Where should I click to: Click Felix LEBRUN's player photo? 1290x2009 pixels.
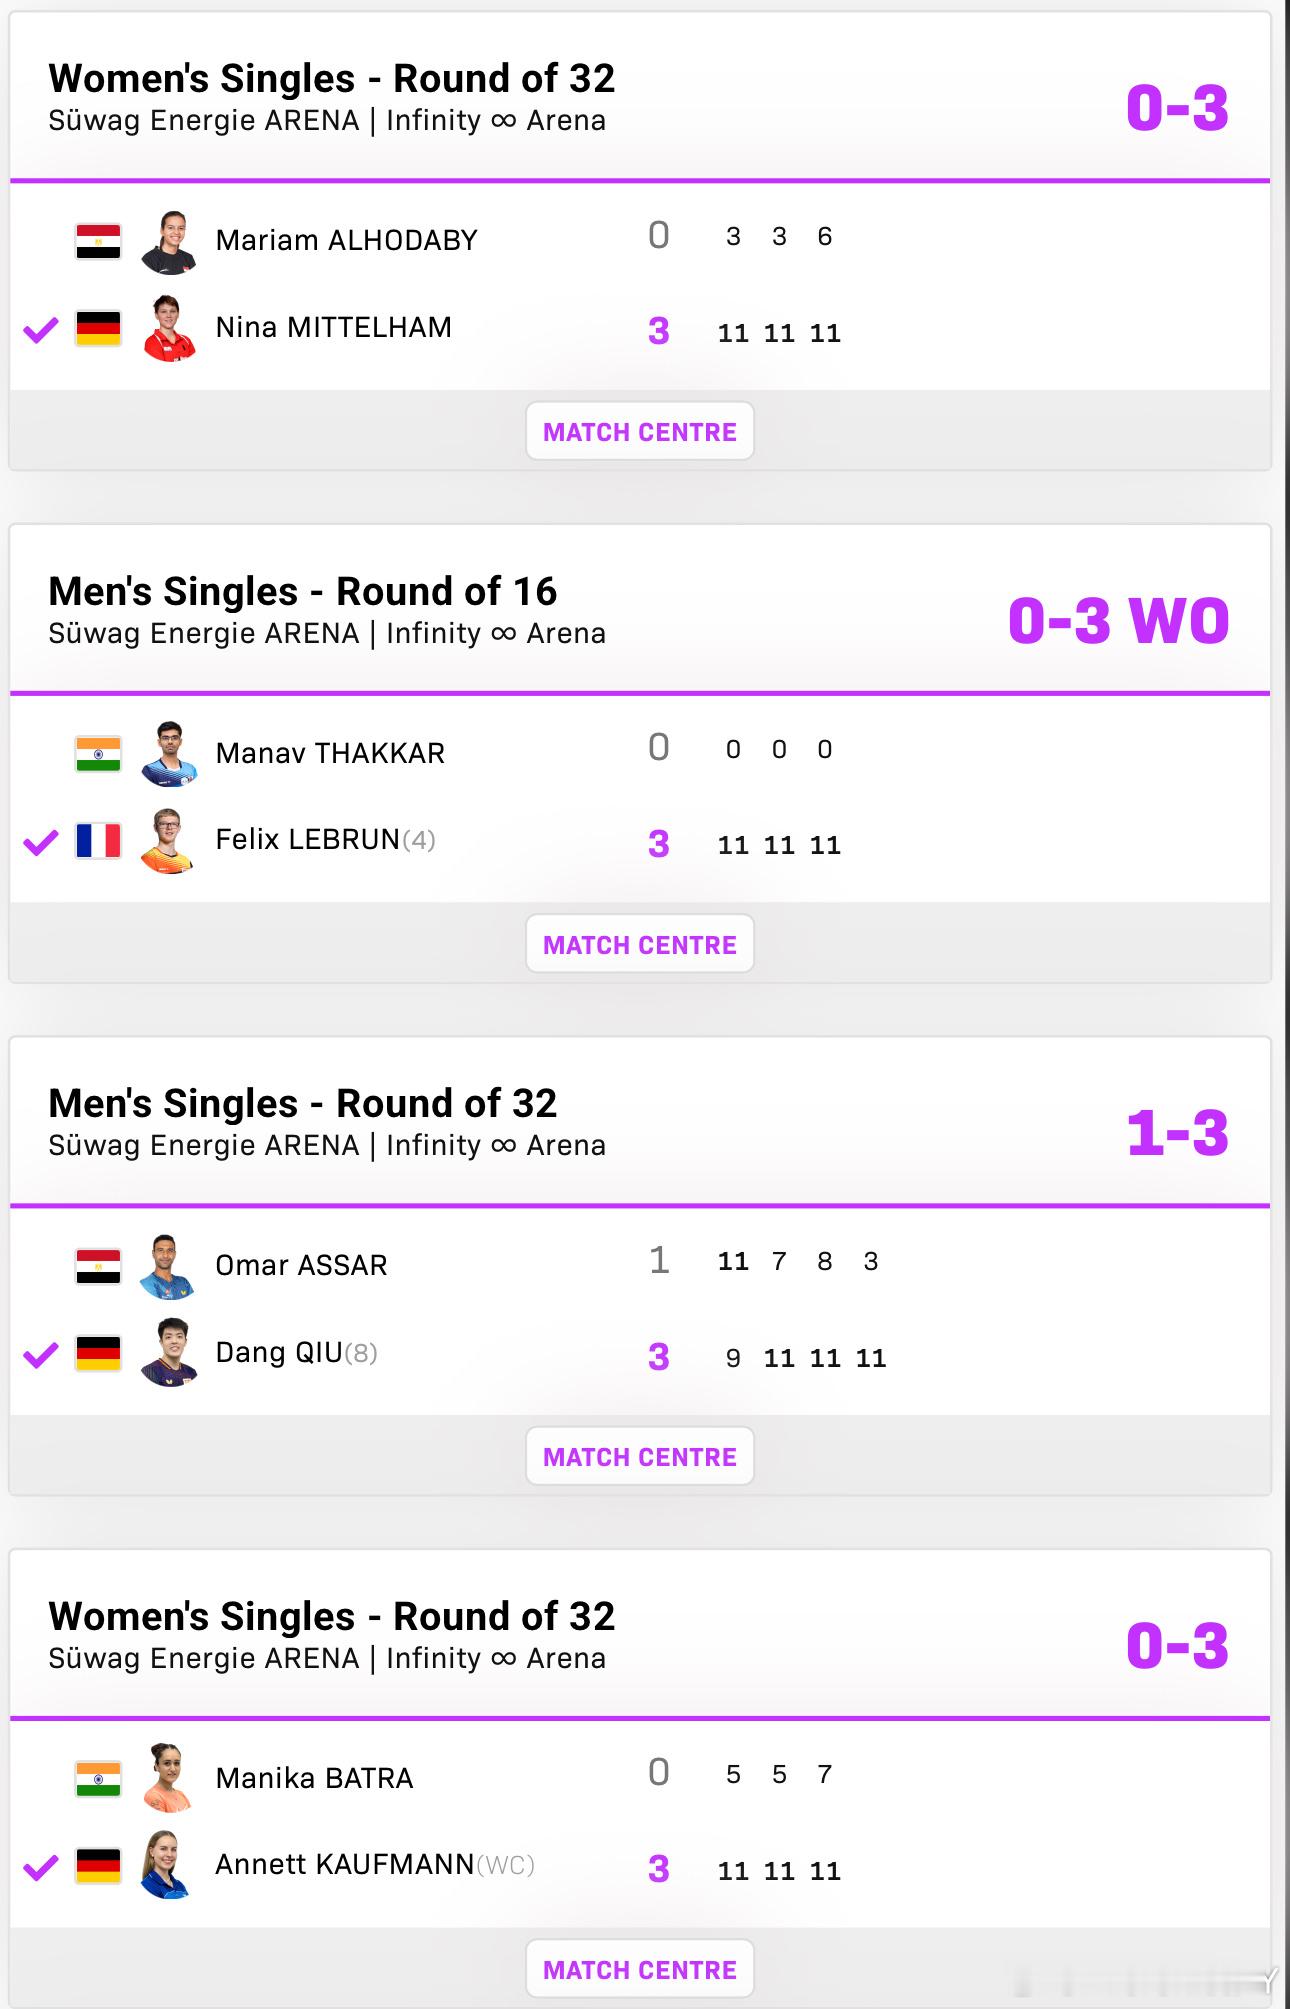pos(168,841)
